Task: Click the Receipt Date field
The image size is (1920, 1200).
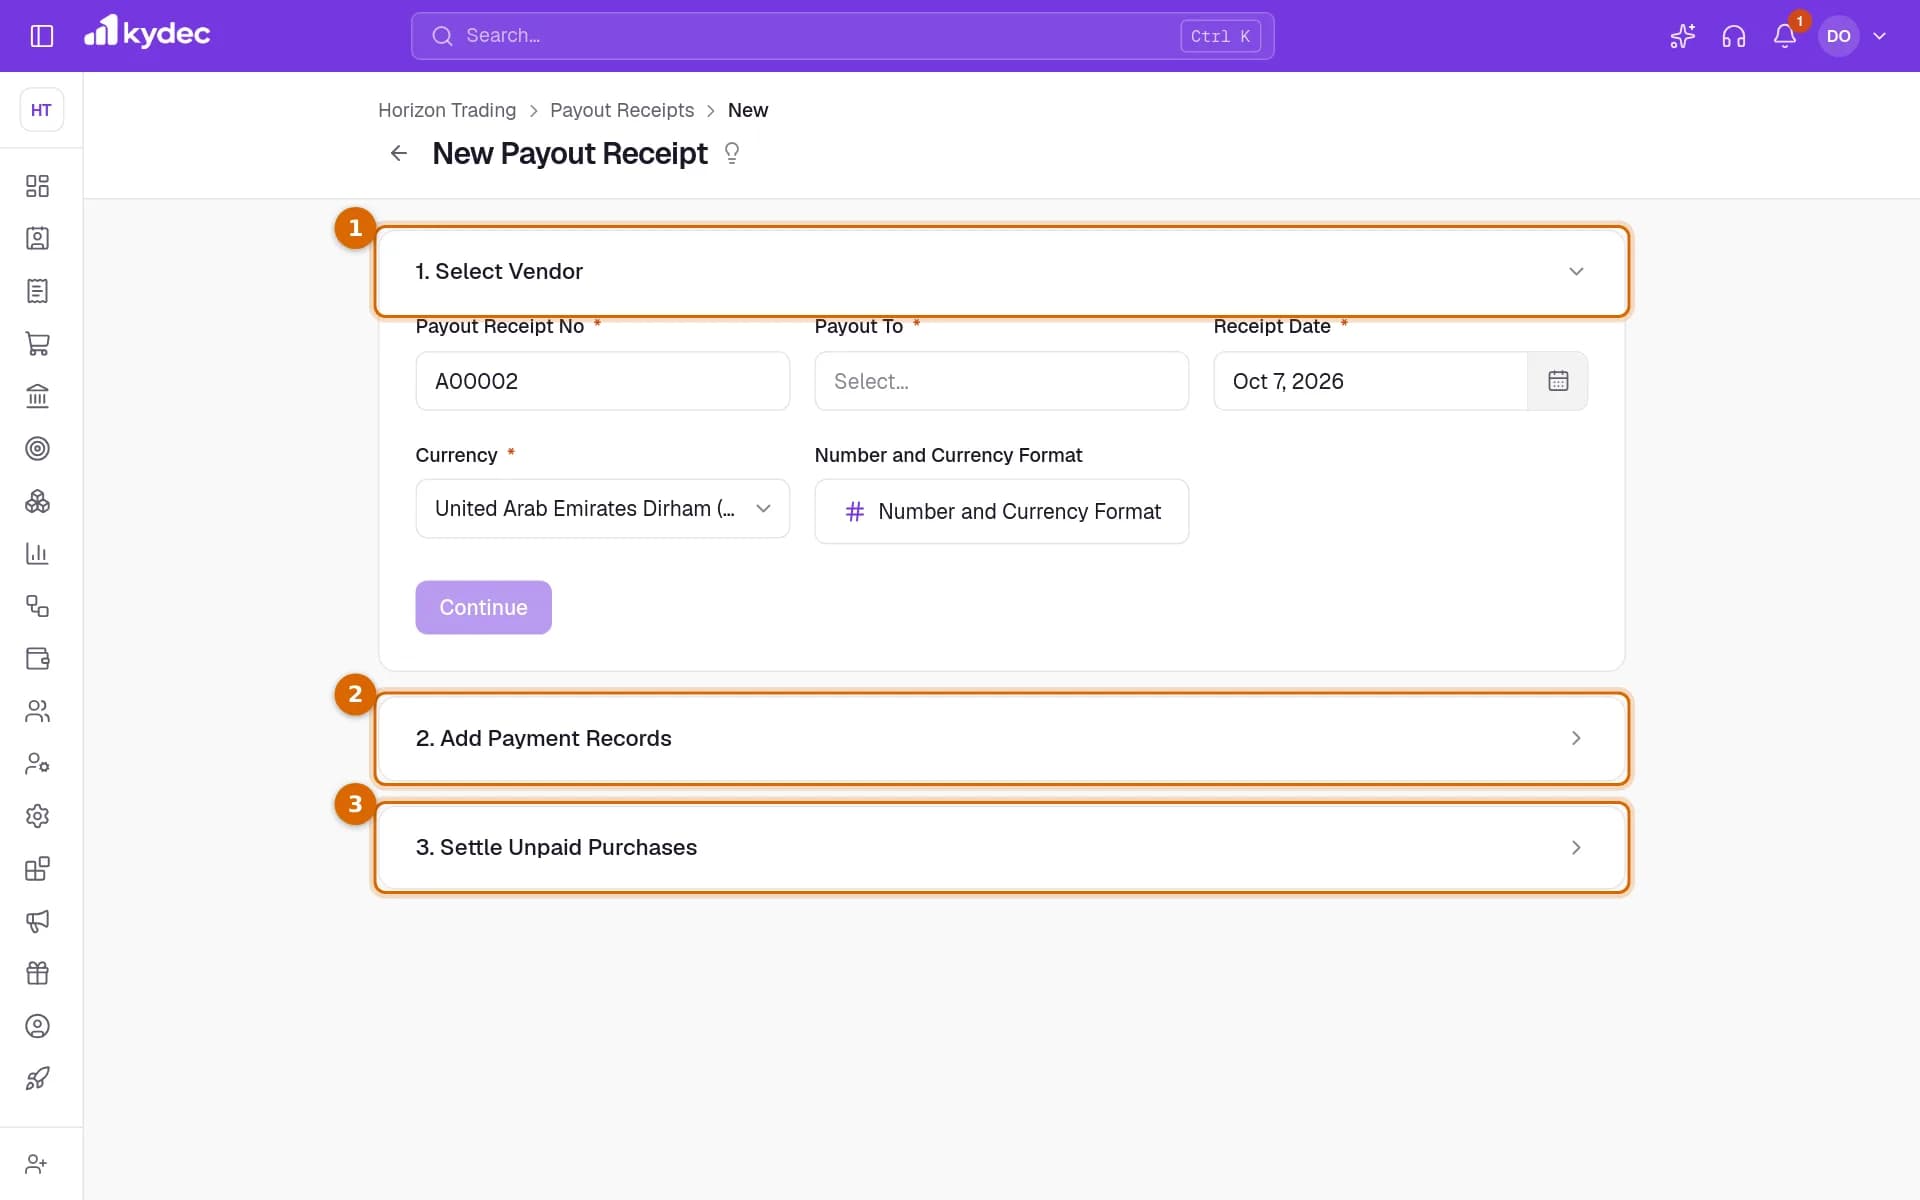Action: tap(1370, 381)
